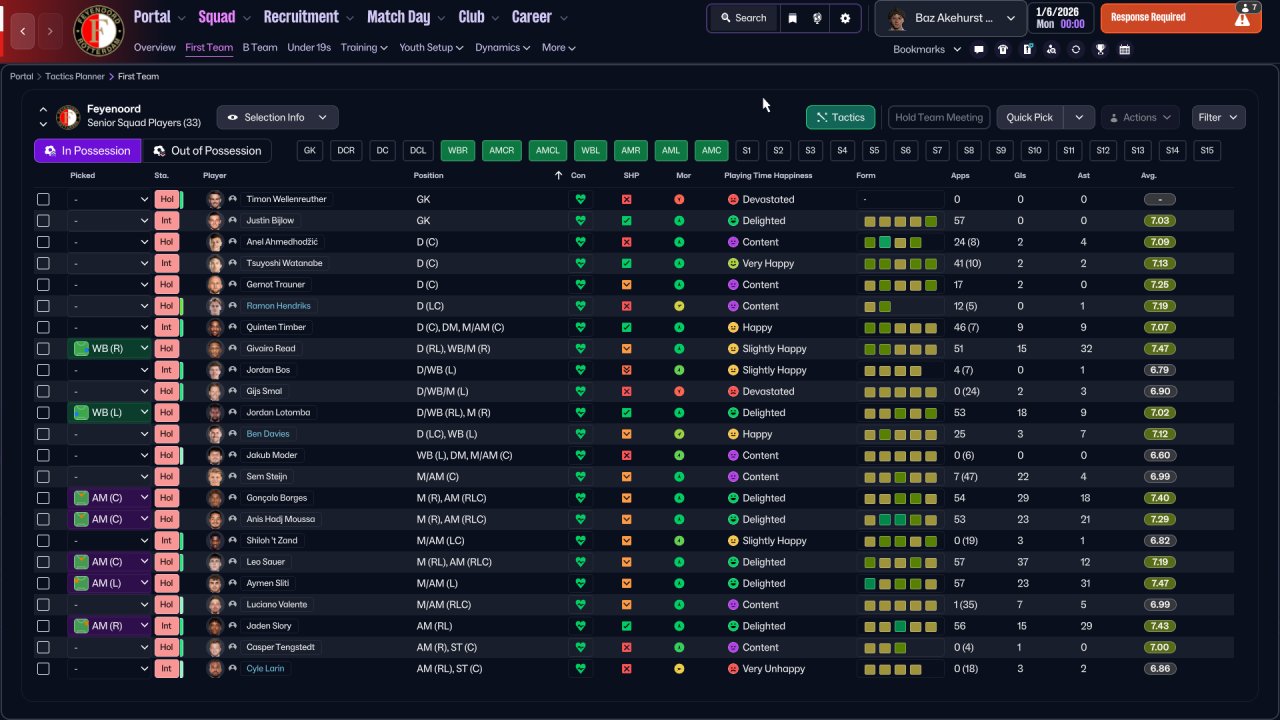The height and width of the screenshot is (720, 1280).
Task: Click Cyle Larin's yellow morale icon
Action: (679, 669)
